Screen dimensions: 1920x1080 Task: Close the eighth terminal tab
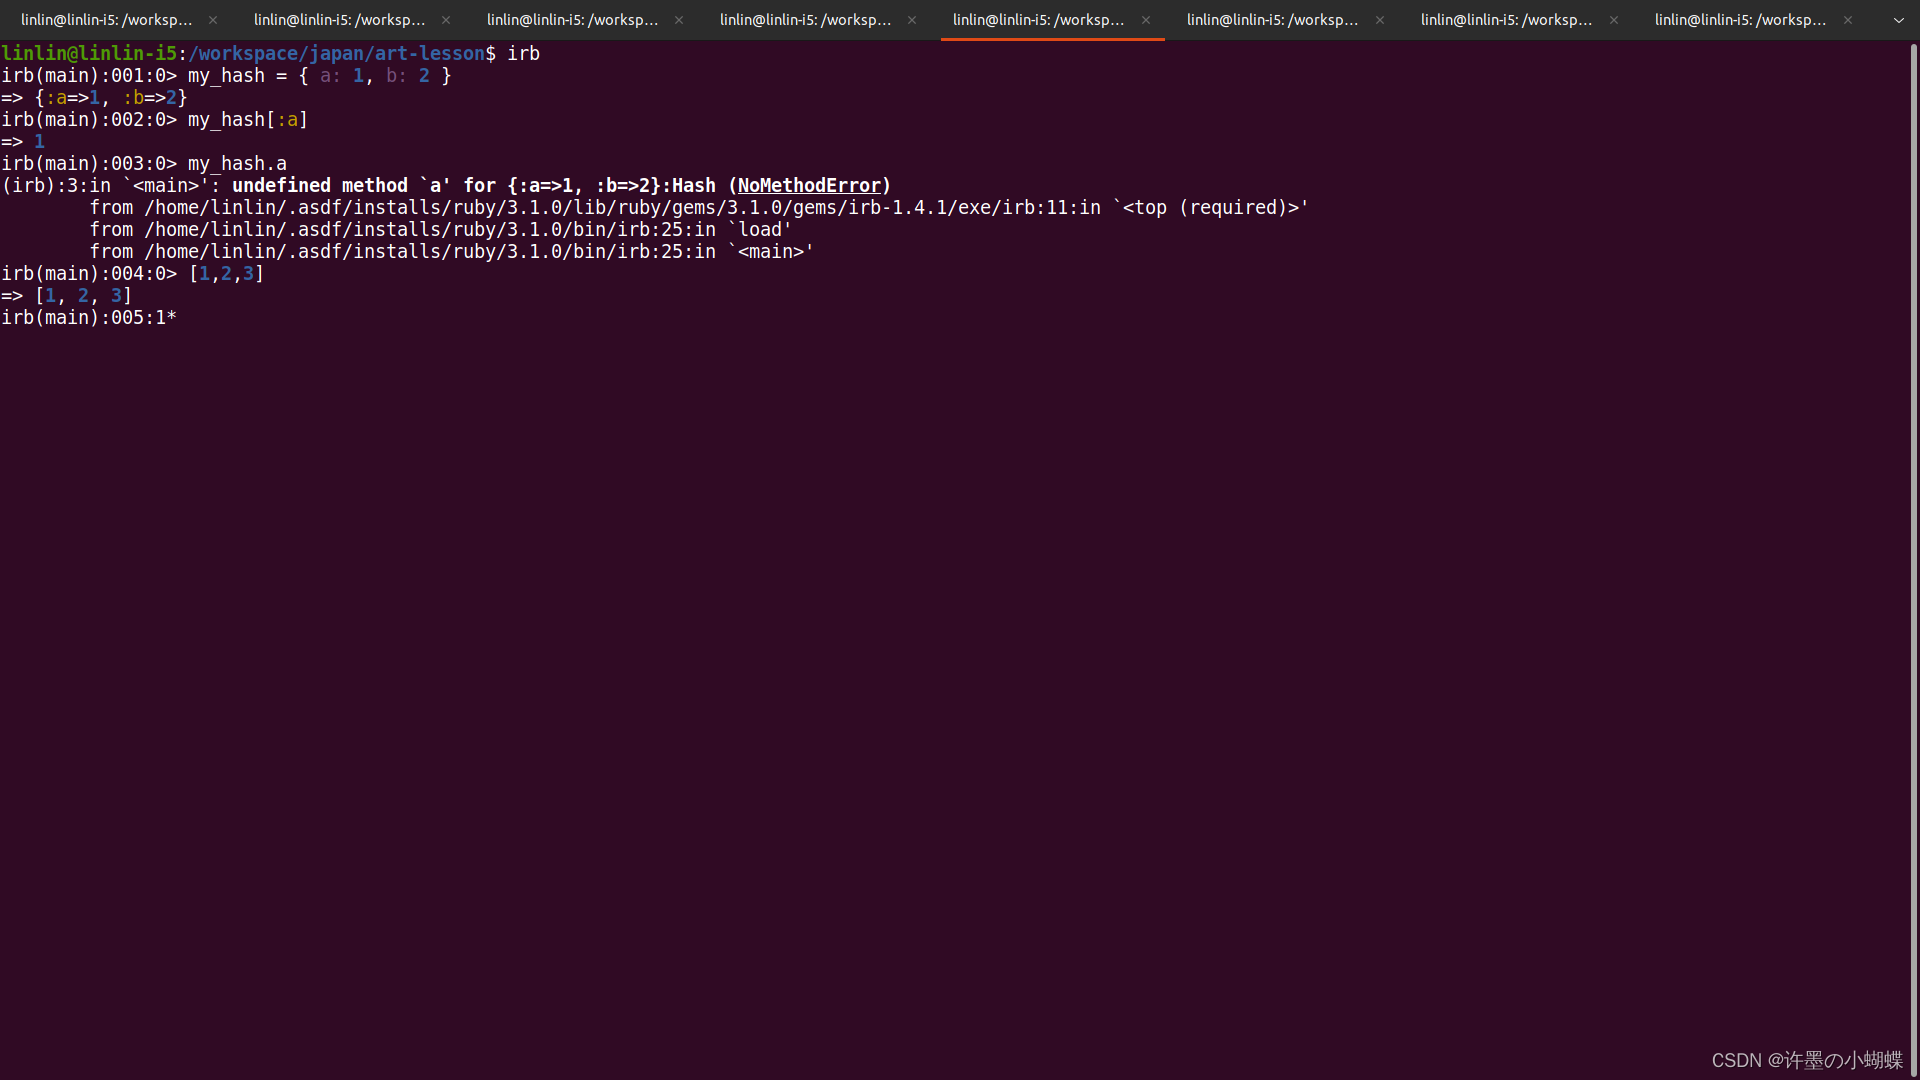coord(1848,20)
